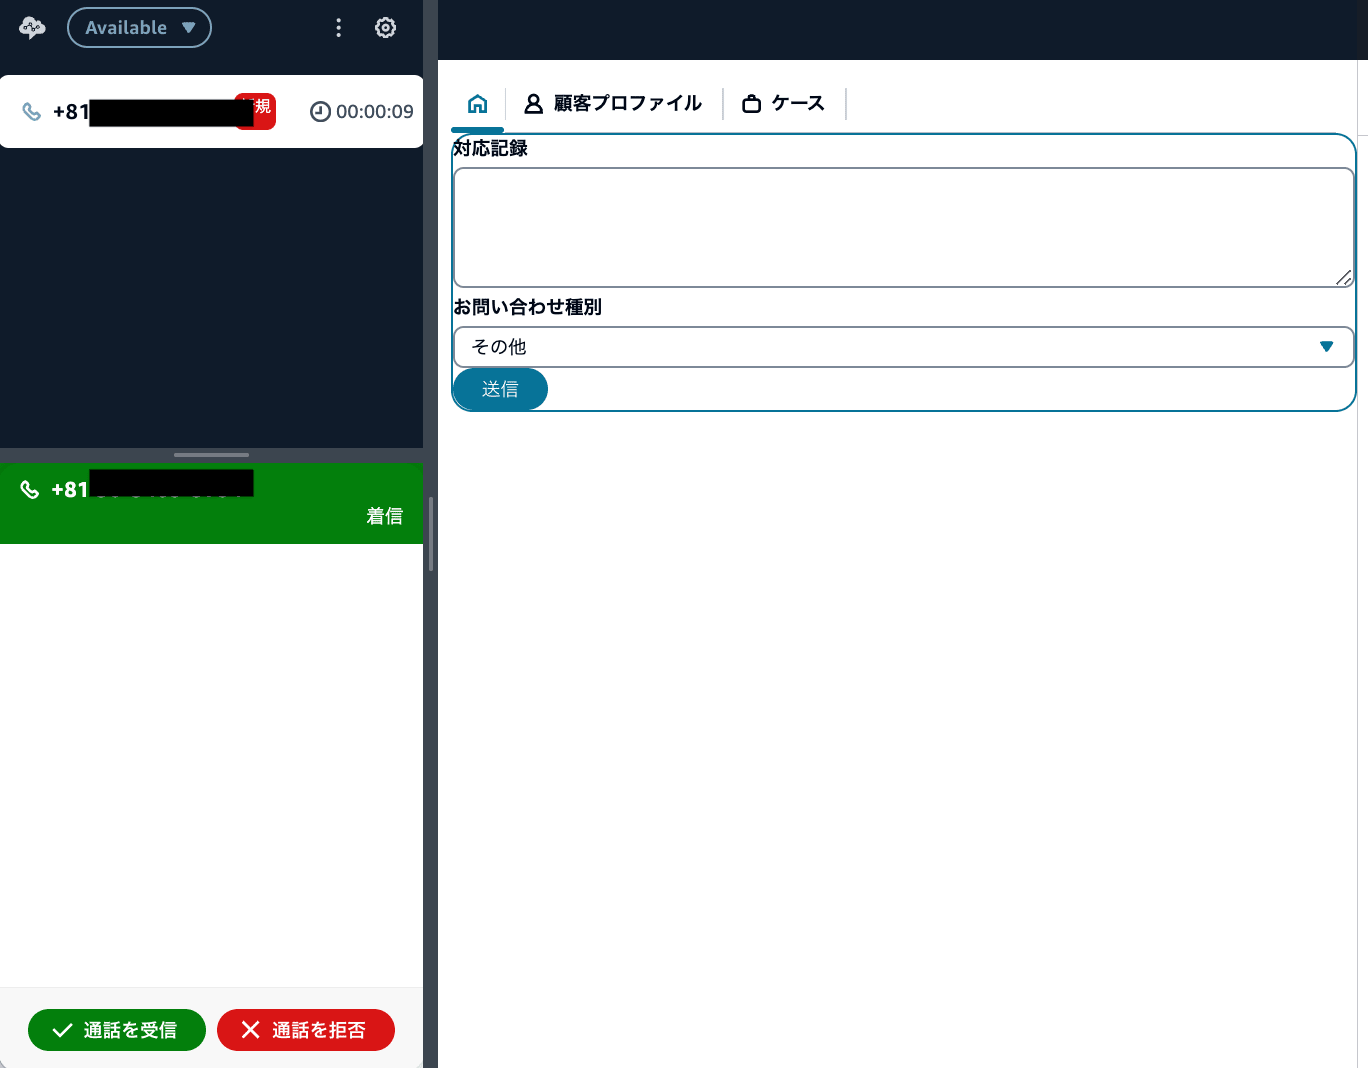The height and width of the screenshot is (1068, 1368).
Task: Submit the form with the 送信 button
Action: [500, 389]
